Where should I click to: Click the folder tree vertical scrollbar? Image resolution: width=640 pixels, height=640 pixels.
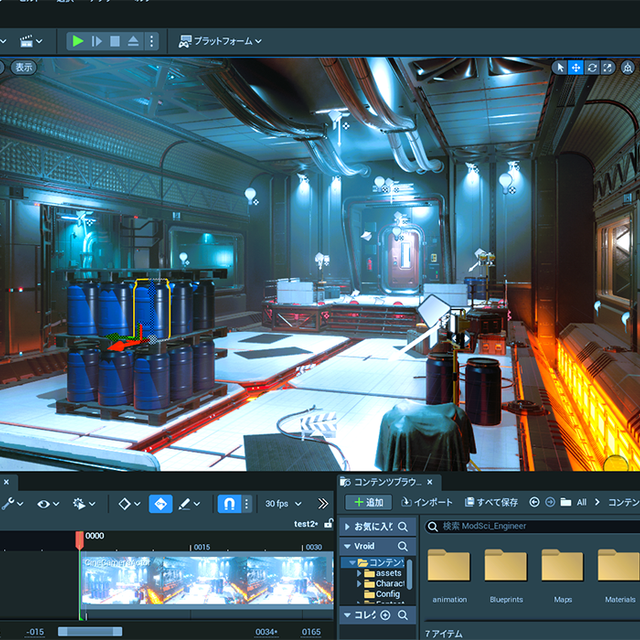coord(409,574)
